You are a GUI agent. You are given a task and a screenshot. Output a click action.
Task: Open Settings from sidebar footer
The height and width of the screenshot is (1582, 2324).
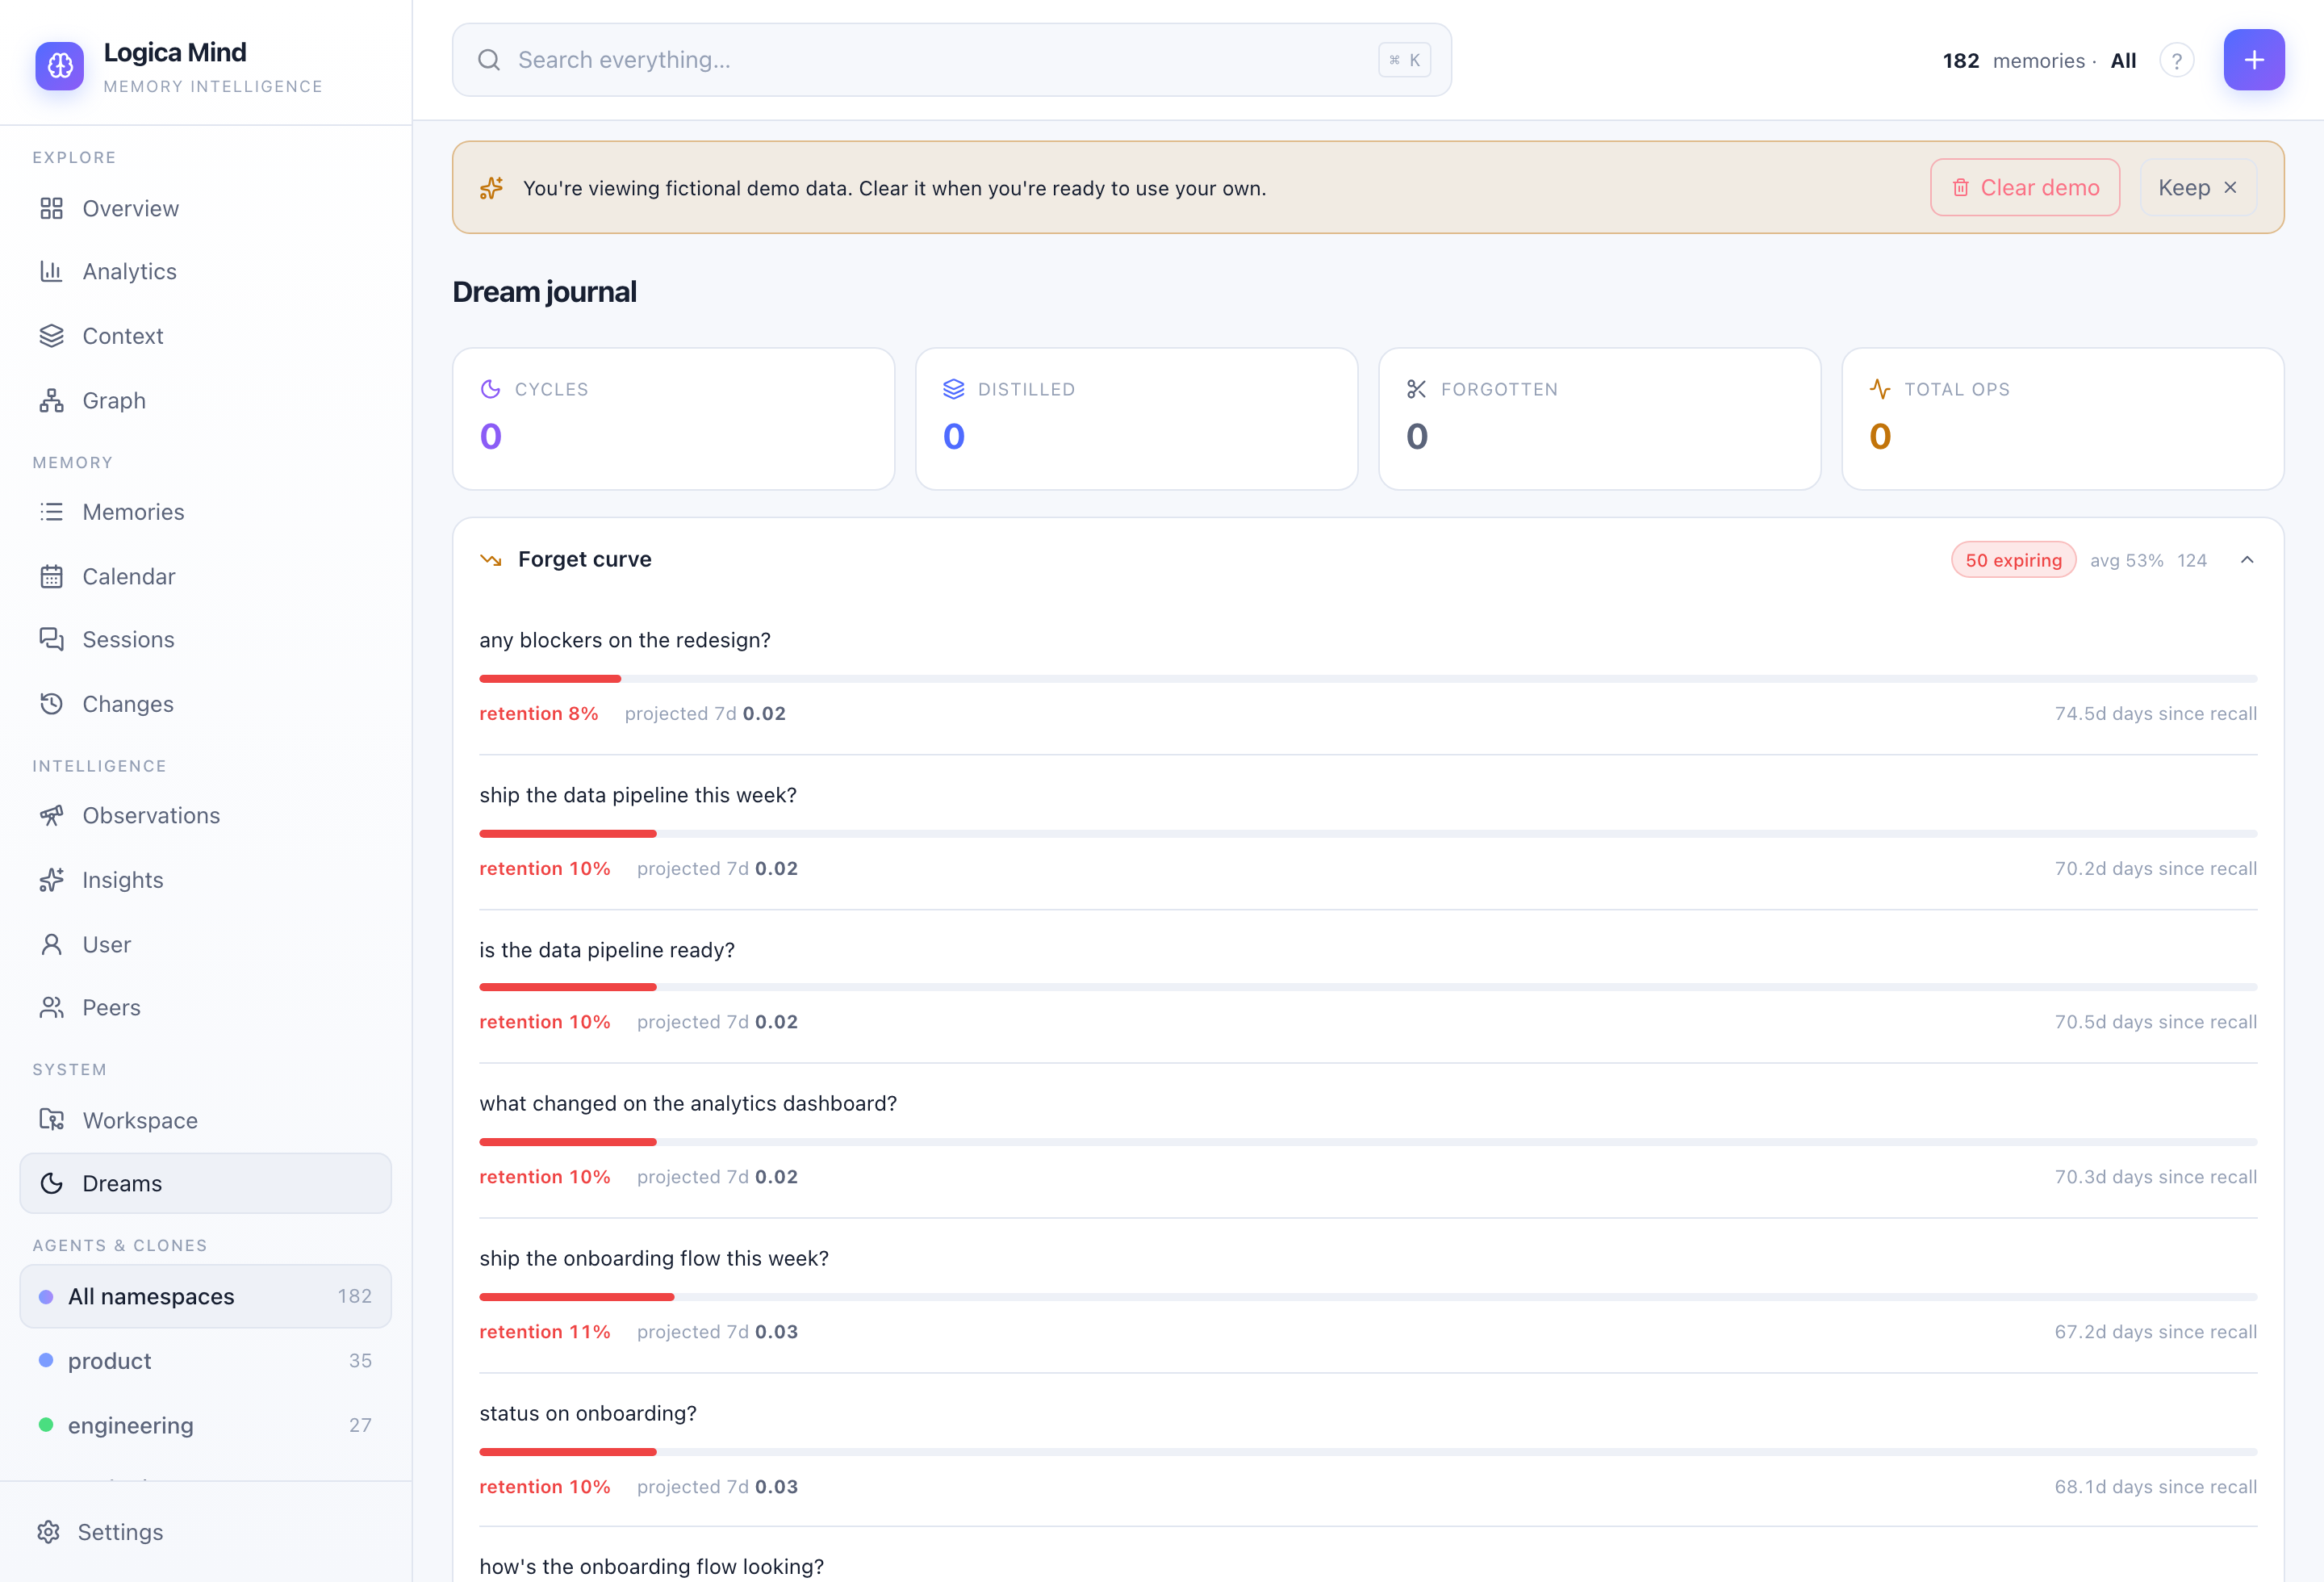tap(206, 1532)
